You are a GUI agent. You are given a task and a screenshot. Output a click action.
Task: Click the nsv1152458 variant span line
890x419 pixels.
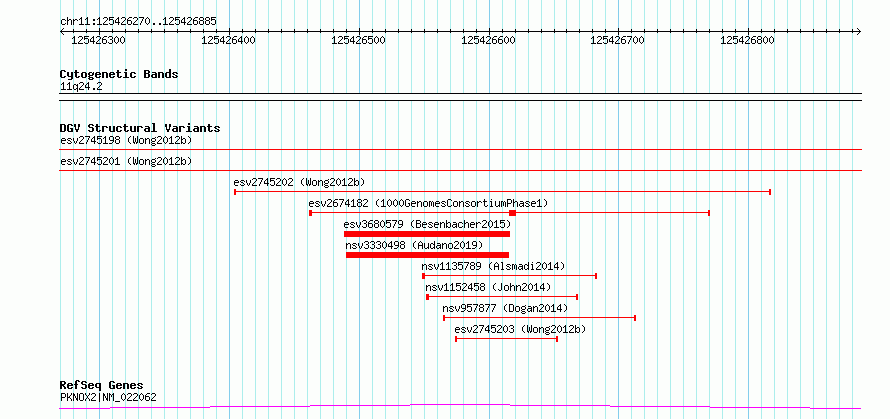click(x=502, y=296)
